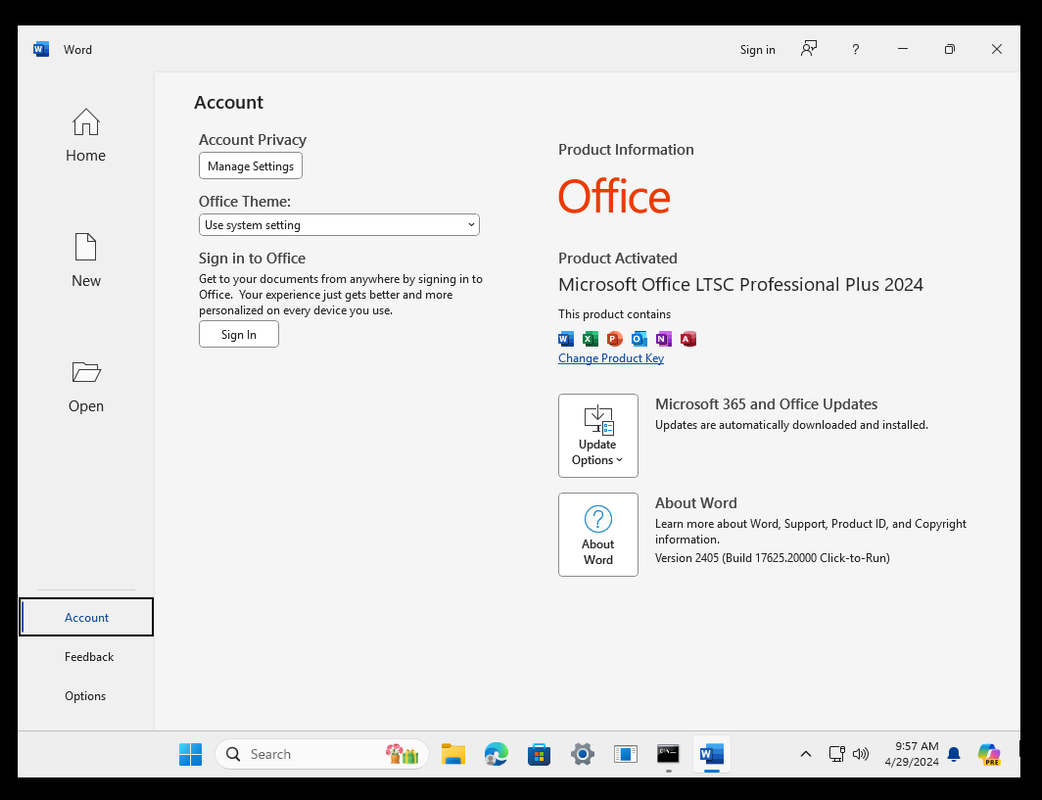The width and height of the screenshot is (1042, 800).
Task: Open the Change Product Key link
Action: [611, 358]
